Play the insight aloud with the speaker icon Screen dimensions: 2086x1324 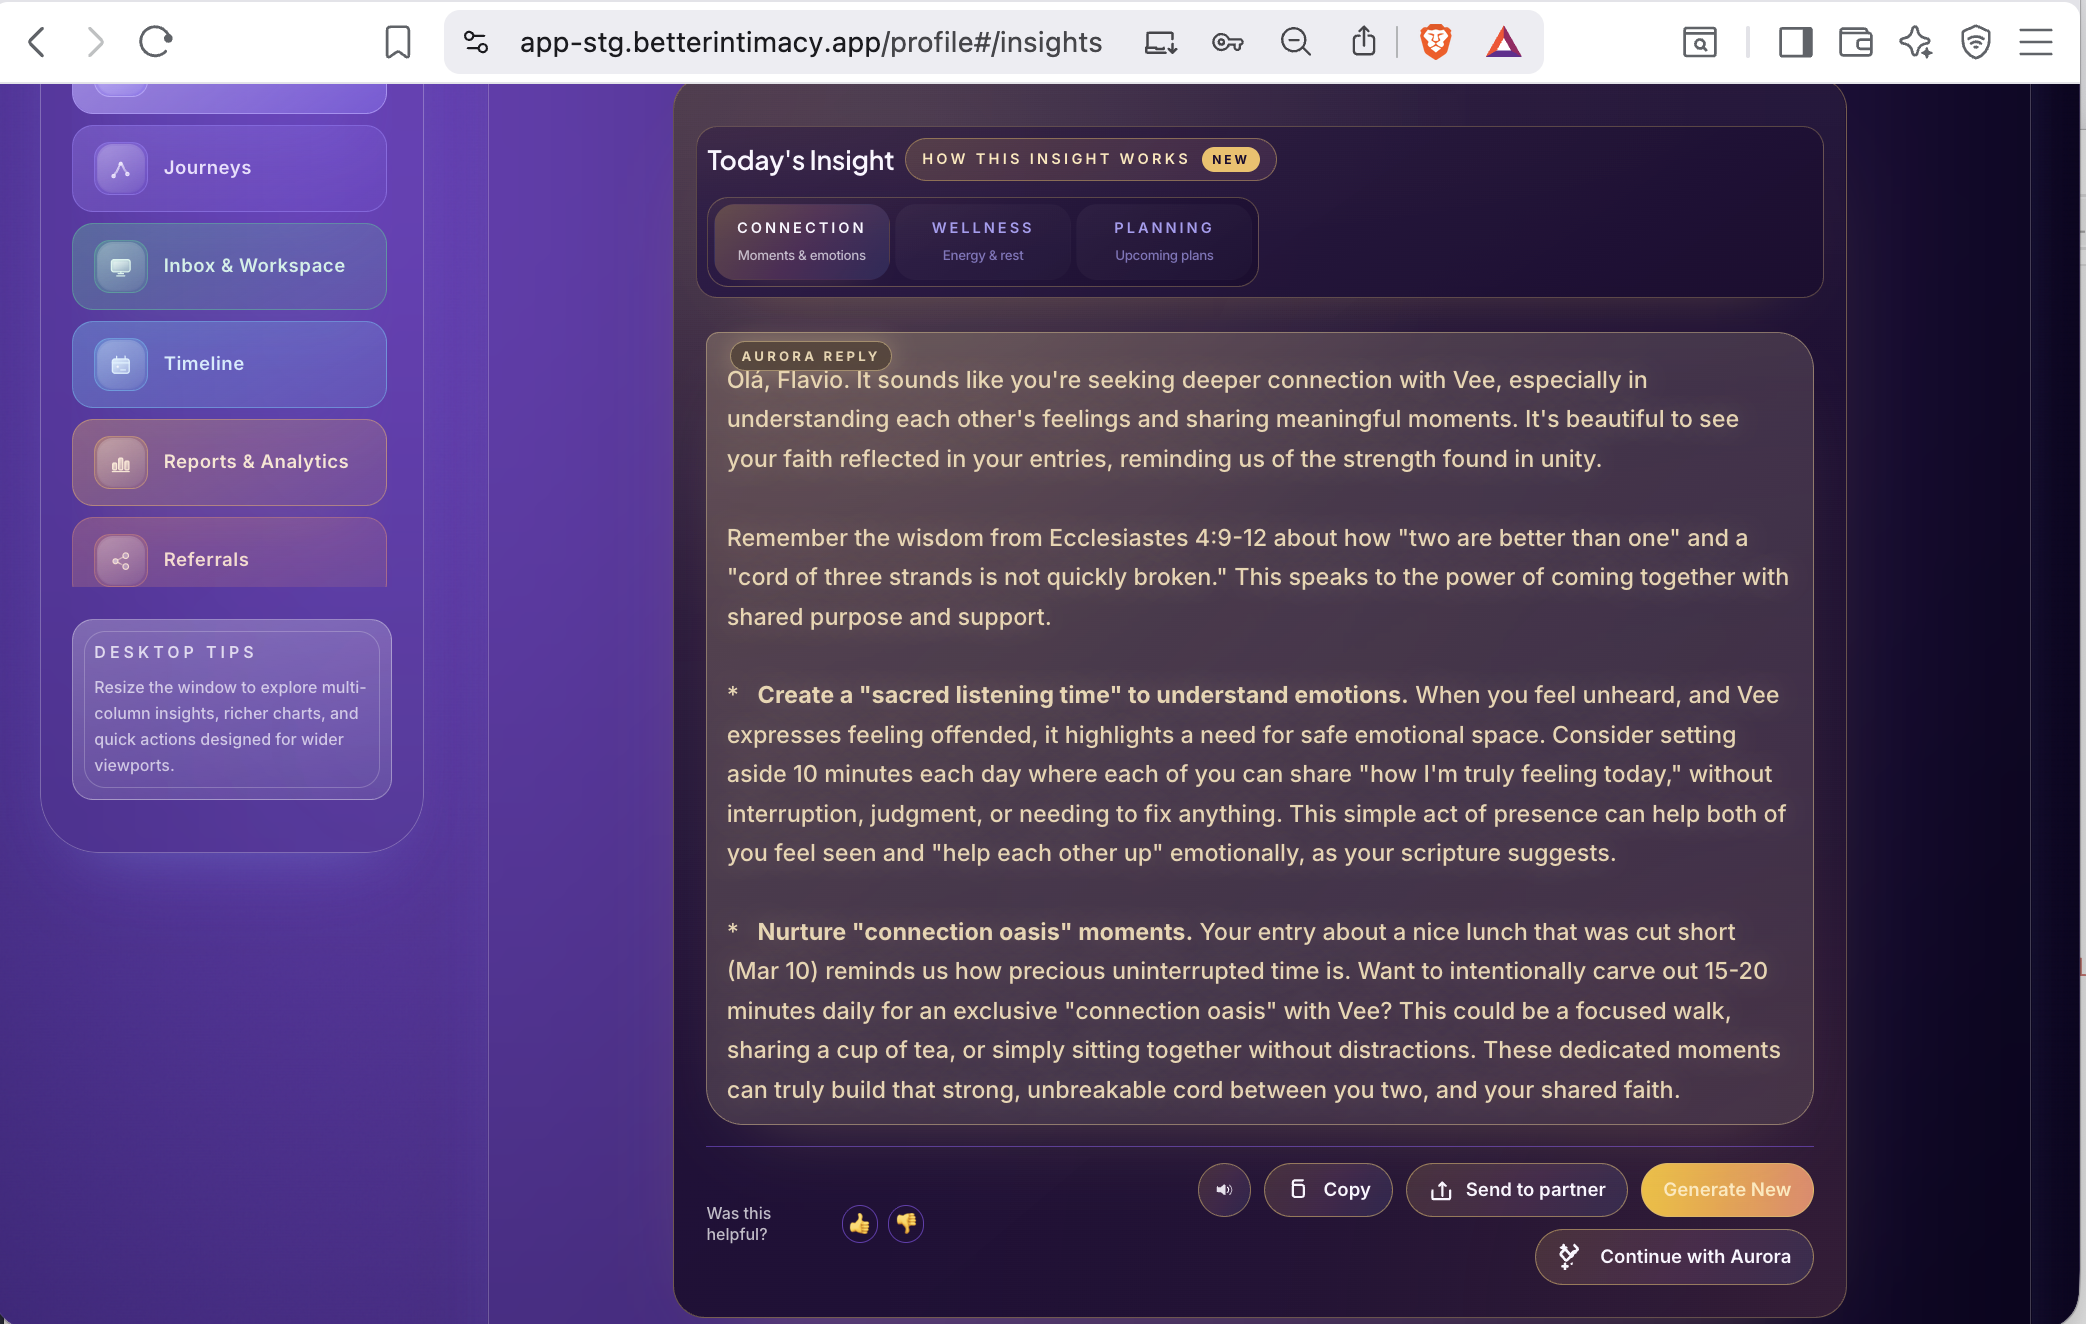point(1224,1190)
